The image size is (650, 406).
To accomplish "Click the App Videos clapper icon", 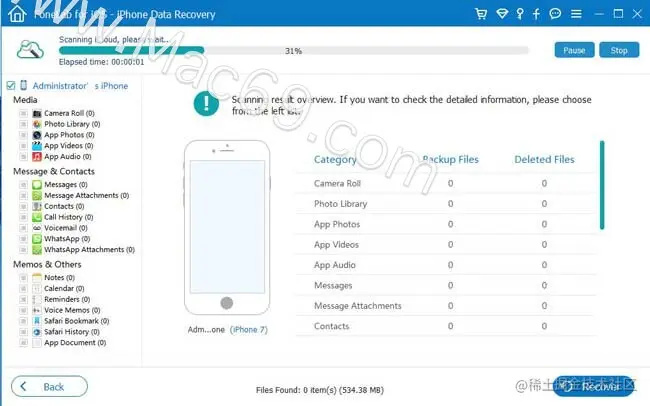I will pos(37,146).
